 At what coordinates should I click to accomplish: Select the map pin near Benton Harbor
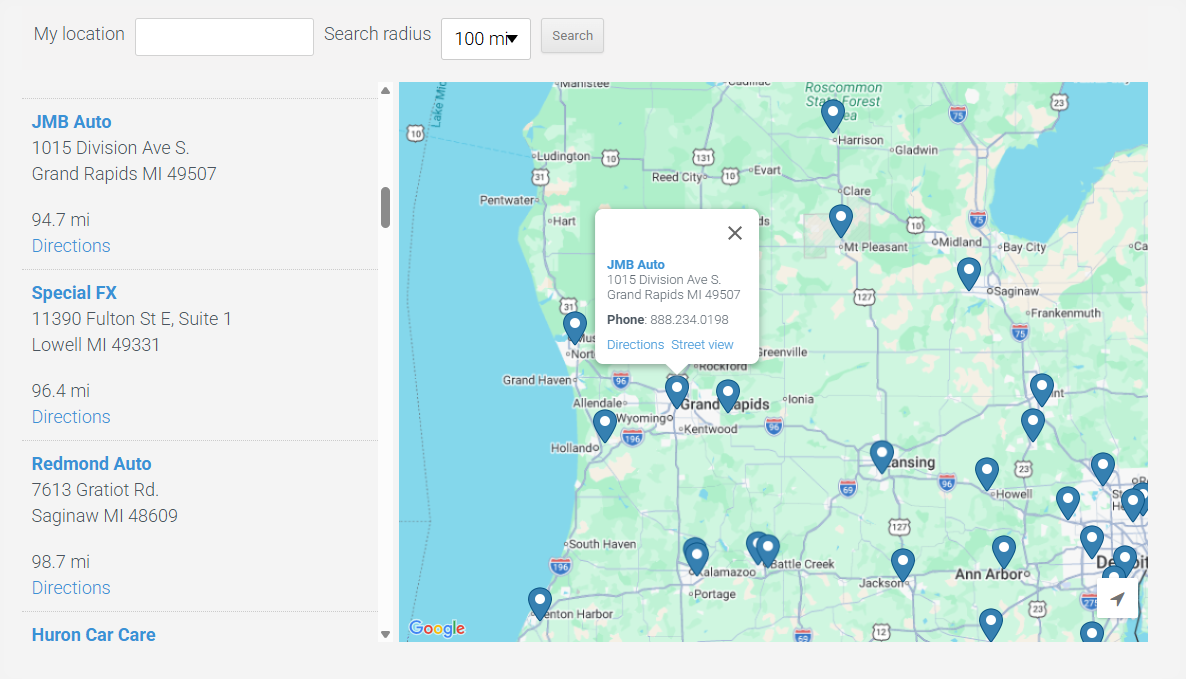(539, 603)
